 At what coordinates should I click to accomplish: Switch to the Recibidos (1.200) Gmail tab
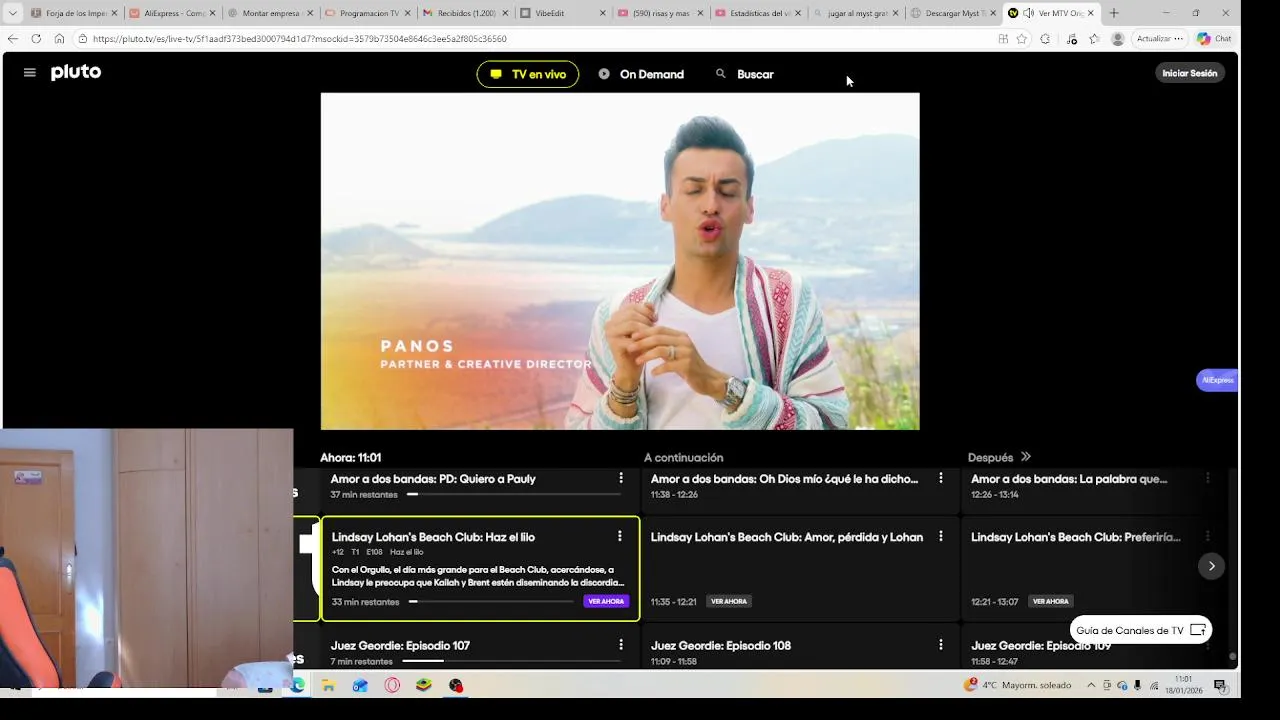coord(464,13)
